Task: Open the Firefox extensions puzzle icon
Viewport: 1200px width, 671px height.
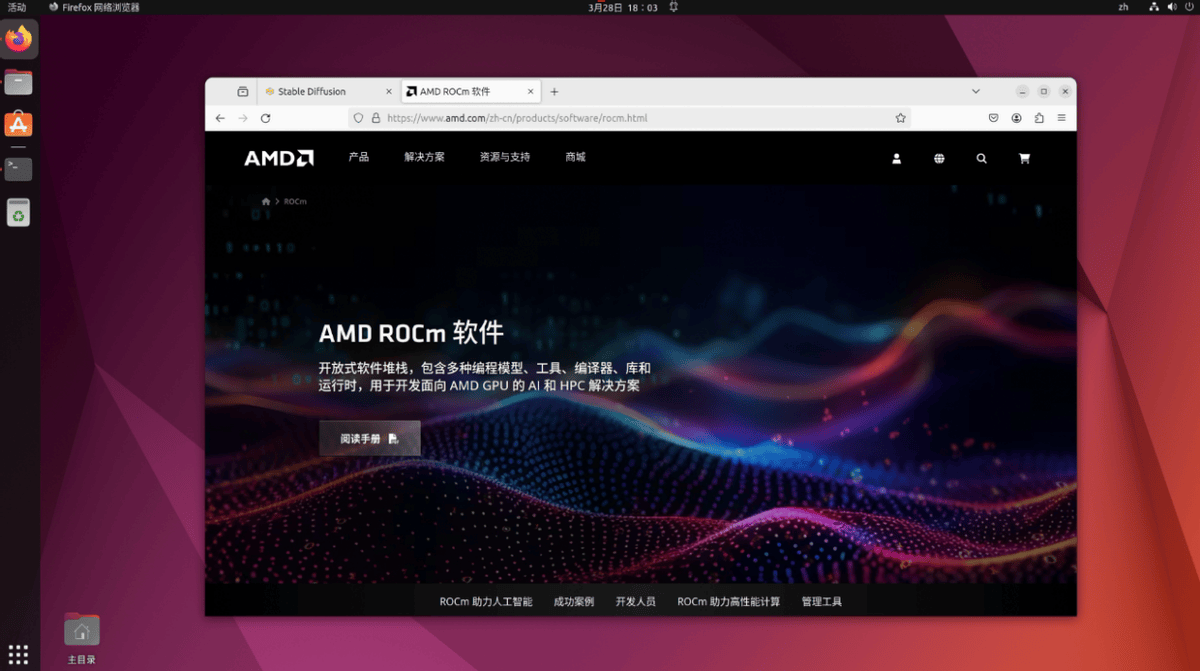Action: 1039,117
